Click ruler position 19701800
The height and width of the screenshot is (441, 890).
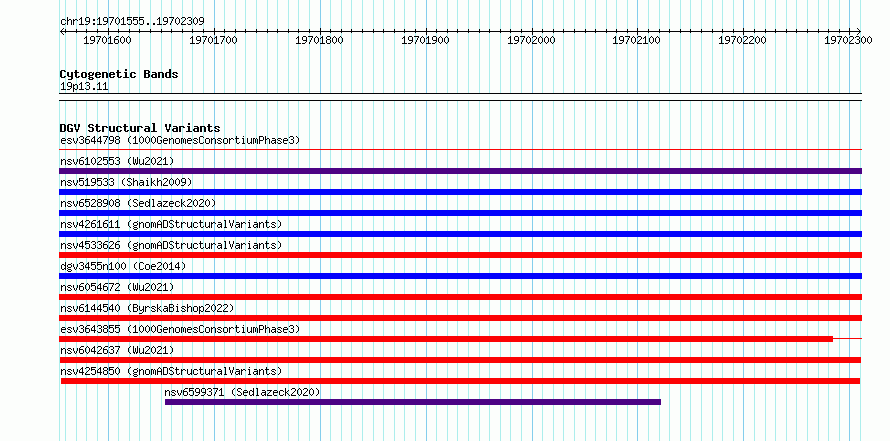tap(319, 40)
